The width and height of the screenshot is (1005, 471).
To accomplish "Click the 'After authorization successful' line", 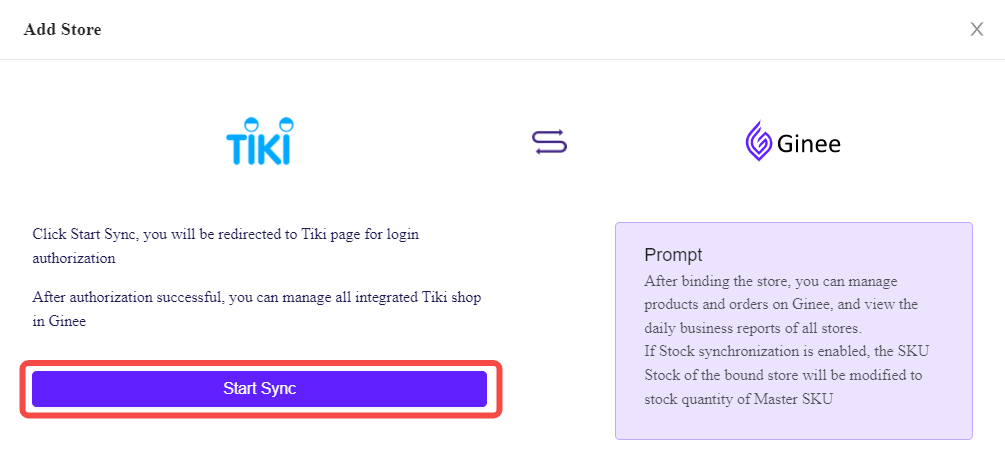I will [257, 297].
